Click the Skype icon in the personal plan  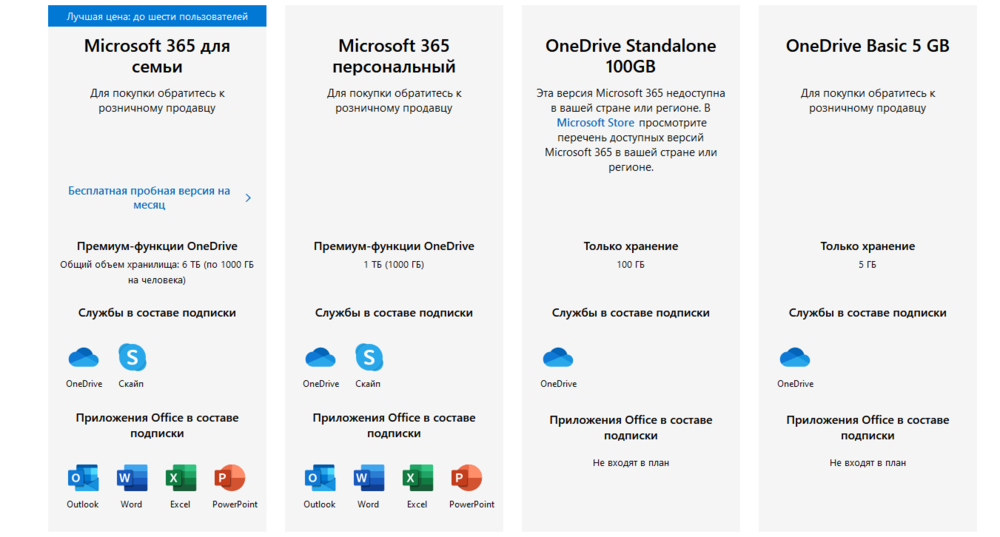[x=369, y=357]
